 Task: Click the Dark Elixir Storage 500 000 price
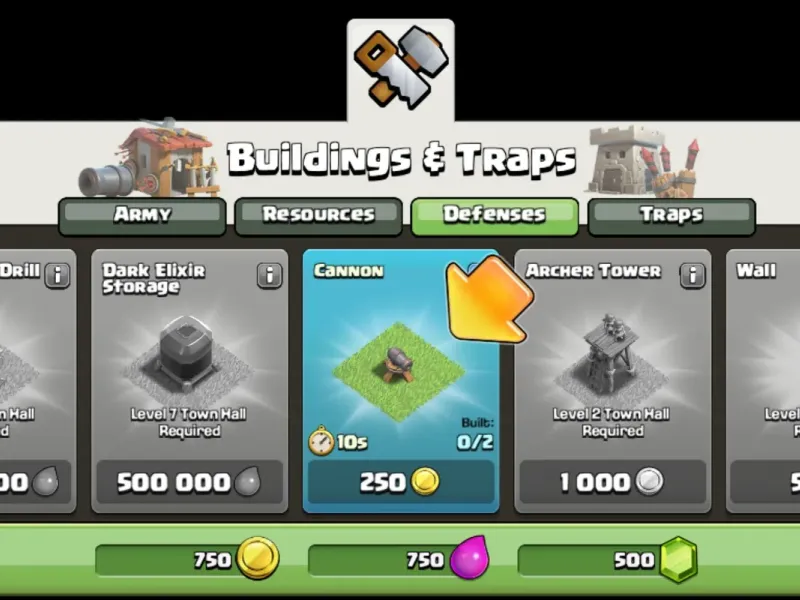pos(189,482)
